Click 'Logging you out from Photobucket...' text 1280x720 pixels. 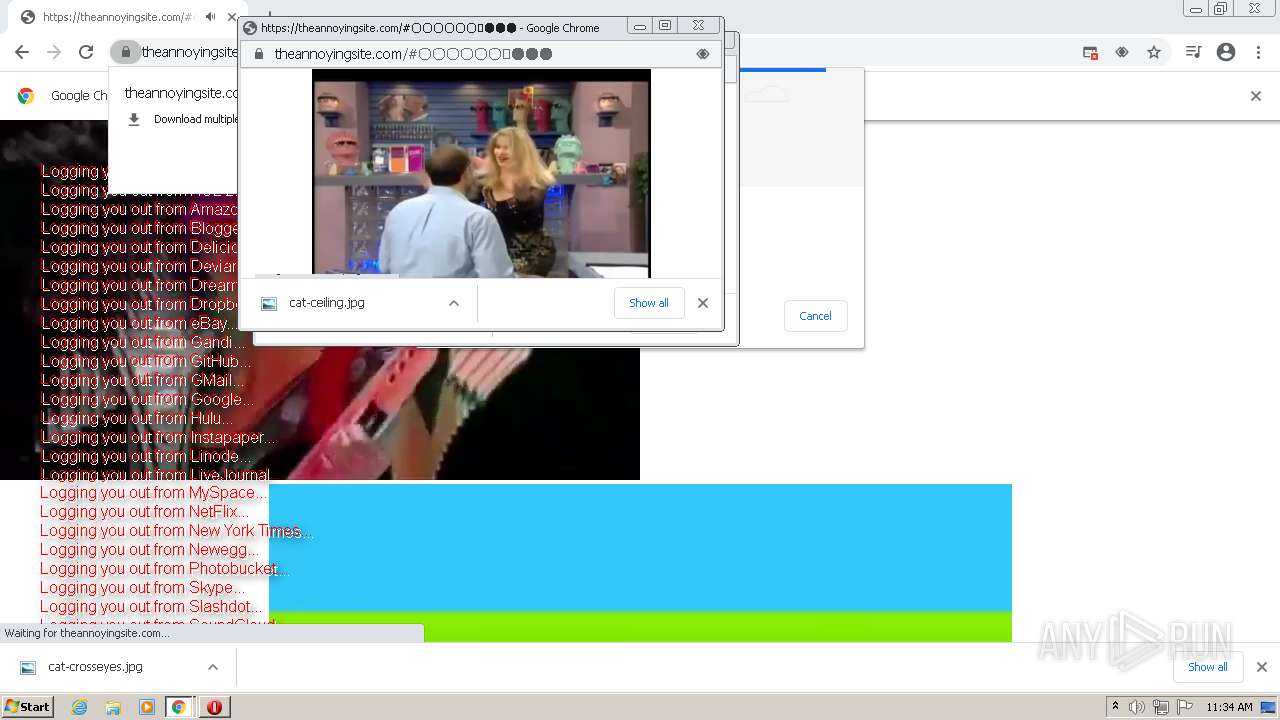coord(164,569)
